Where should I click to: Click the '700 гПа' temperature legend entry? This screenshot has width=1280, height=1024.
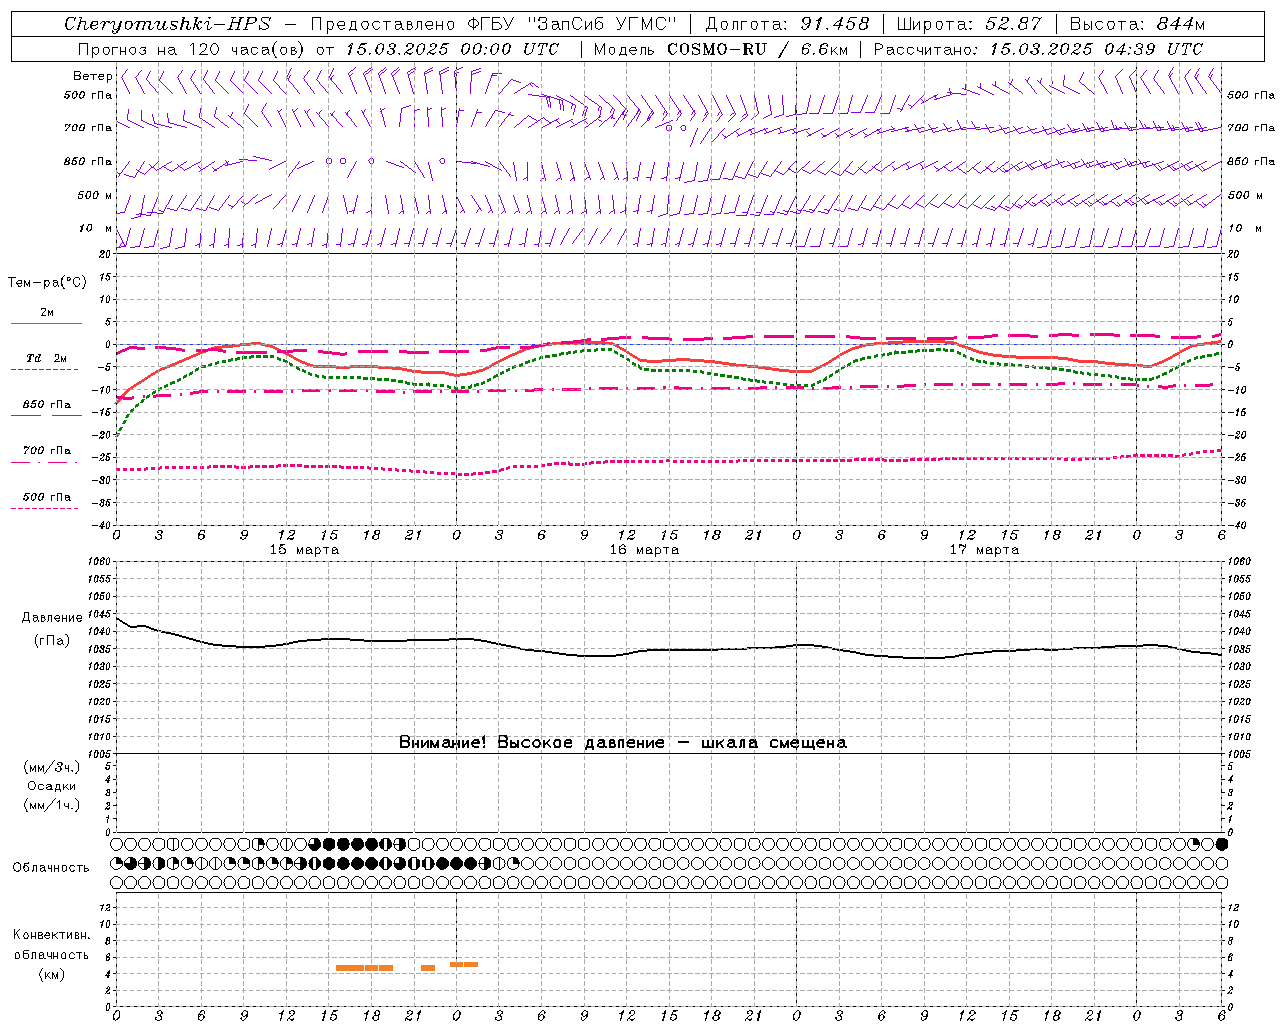[46, 451]
